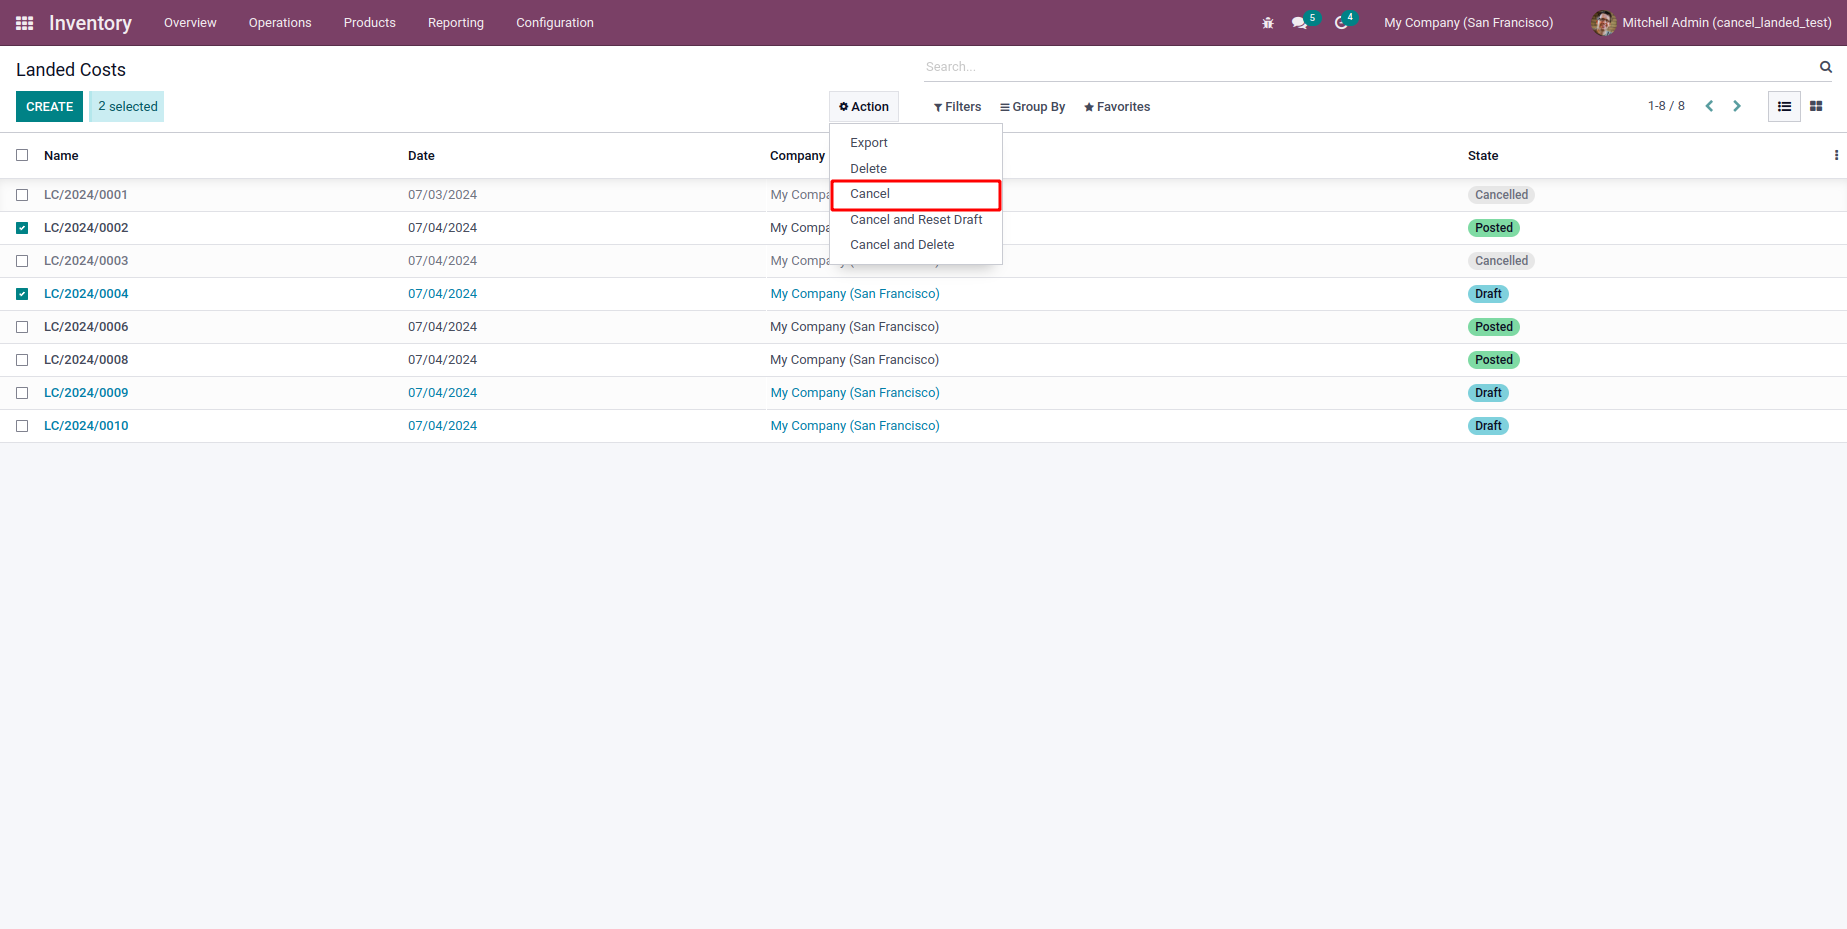Choose Cancel and Reset Draft action

pos(916,220)
